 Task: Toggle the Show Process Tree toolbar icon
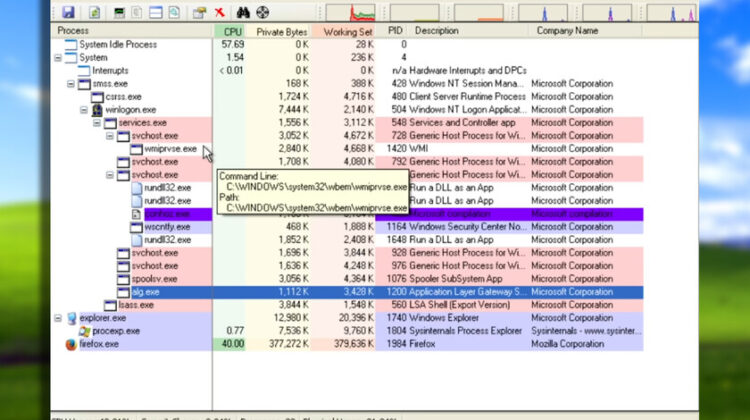(137, 12)
